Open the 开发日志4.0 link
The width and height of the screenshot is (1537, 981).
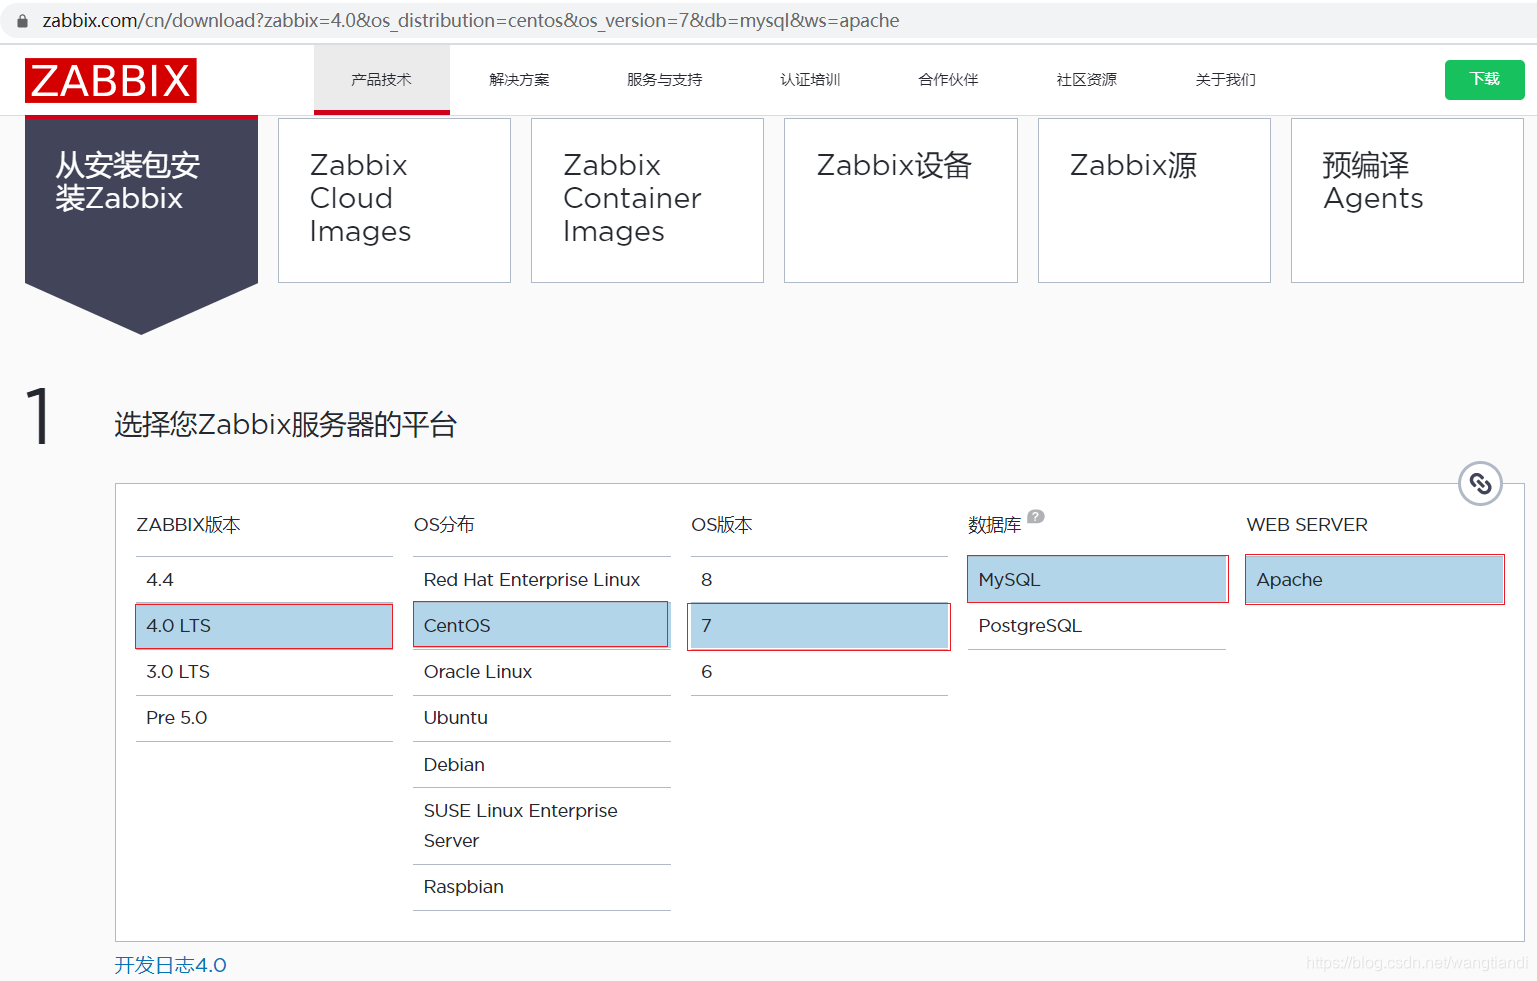170,965
